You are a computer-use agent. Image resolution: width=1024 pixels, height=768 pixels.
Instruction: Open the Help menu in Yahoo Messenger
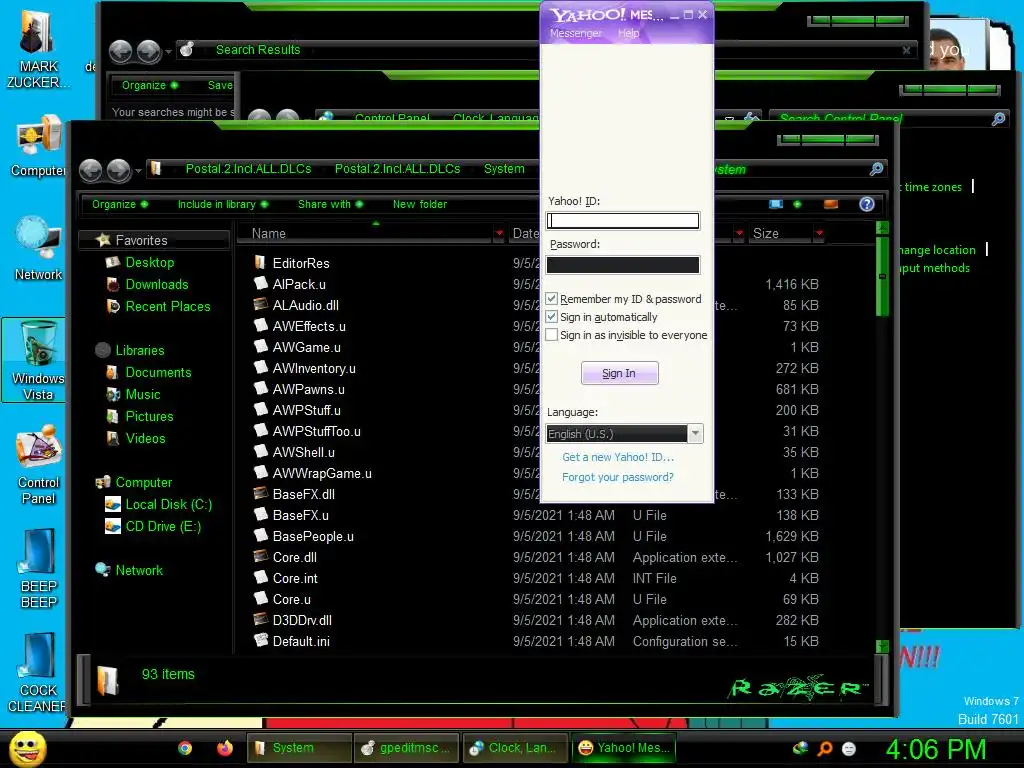point(628,33)
